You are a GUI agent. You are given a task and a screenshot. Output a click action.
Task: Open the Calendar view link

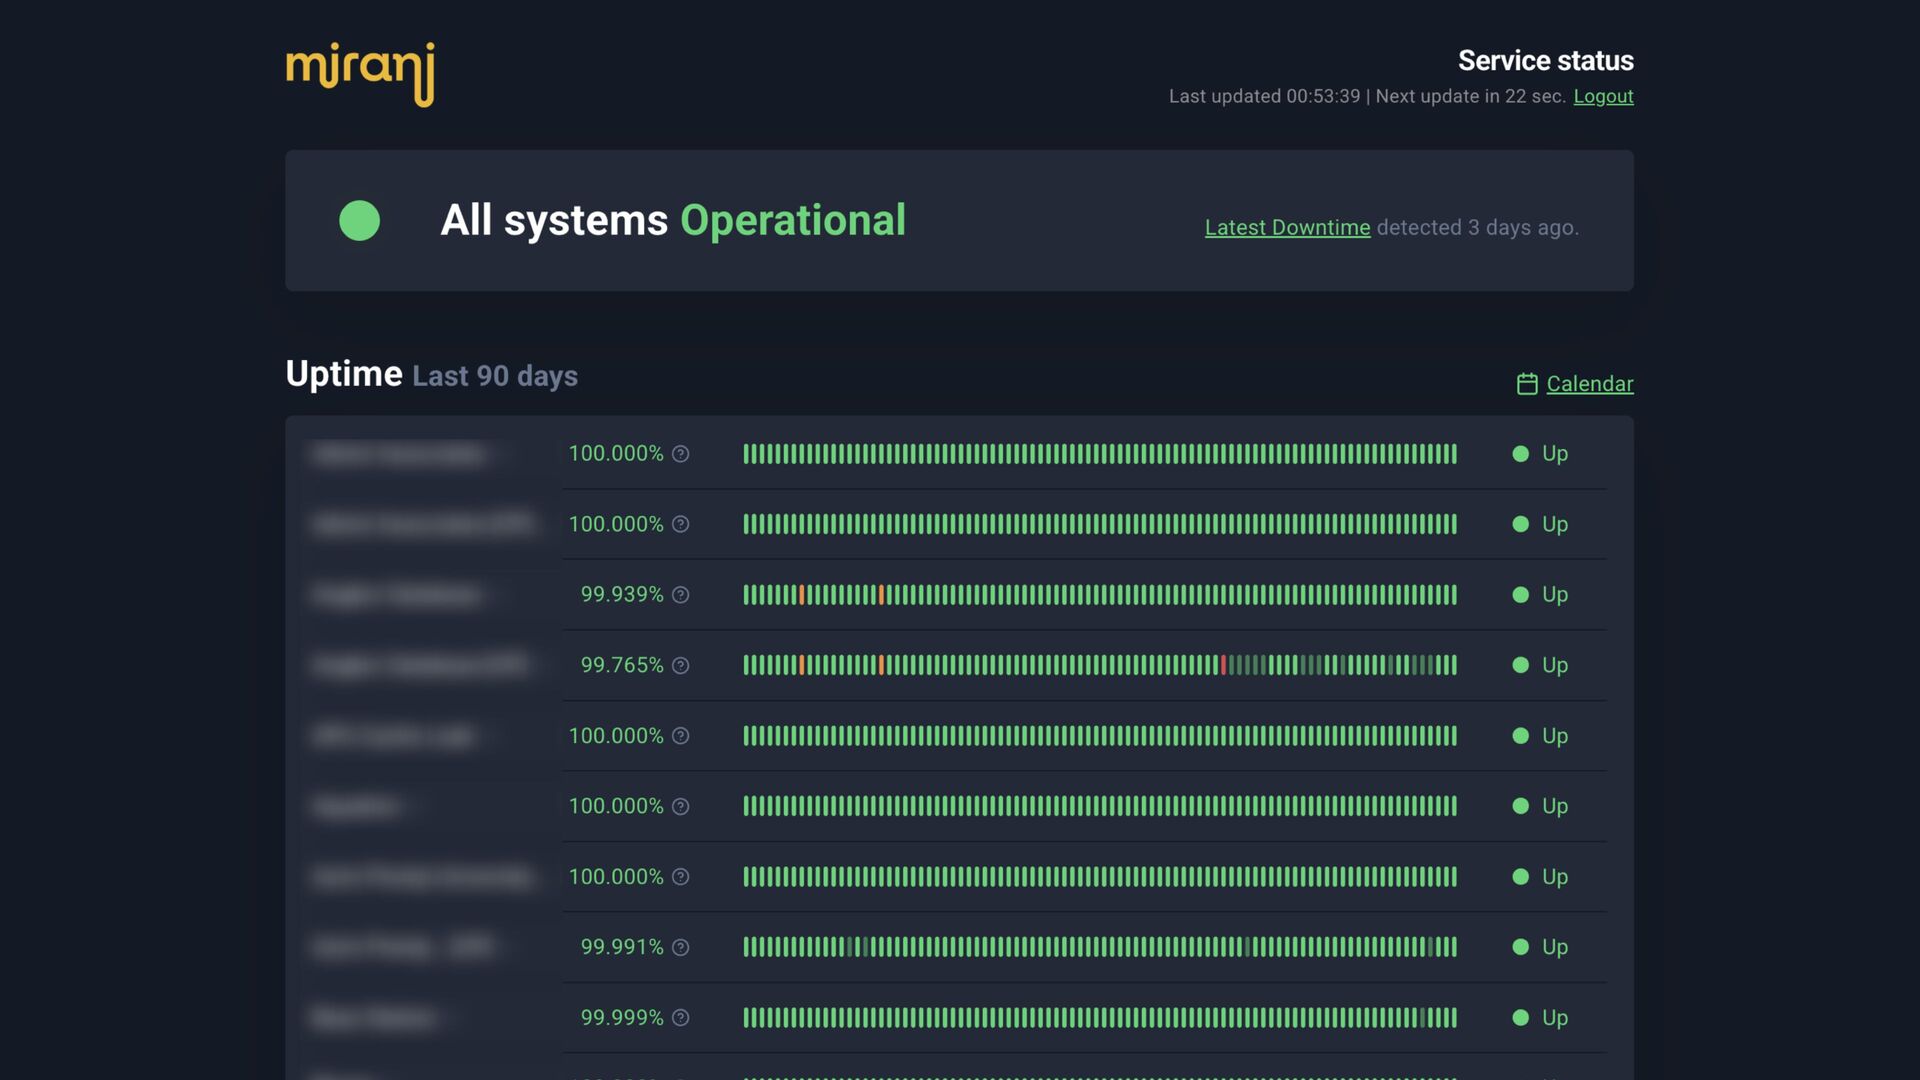pyautogui.click(x=1589, y=384)
